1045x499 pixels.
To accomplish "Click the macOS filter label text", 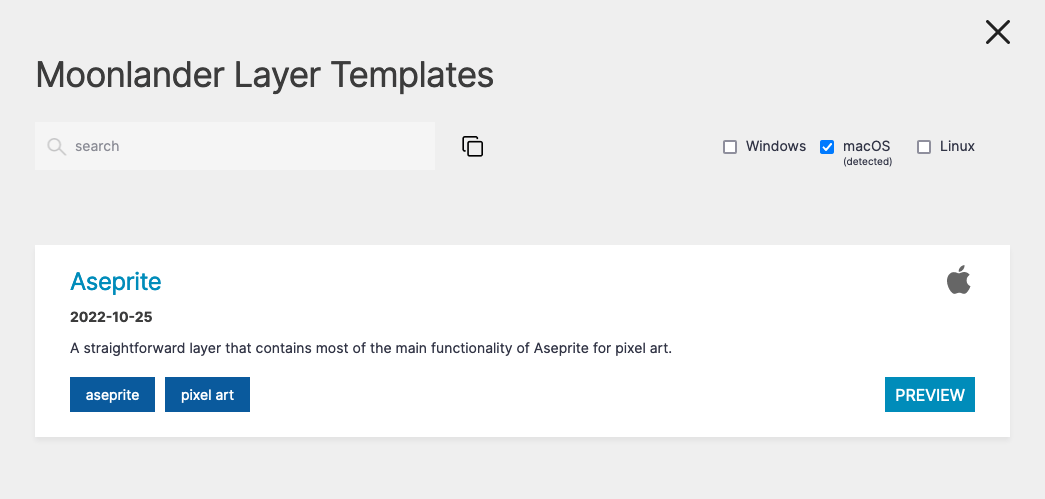I will (866, 146).
